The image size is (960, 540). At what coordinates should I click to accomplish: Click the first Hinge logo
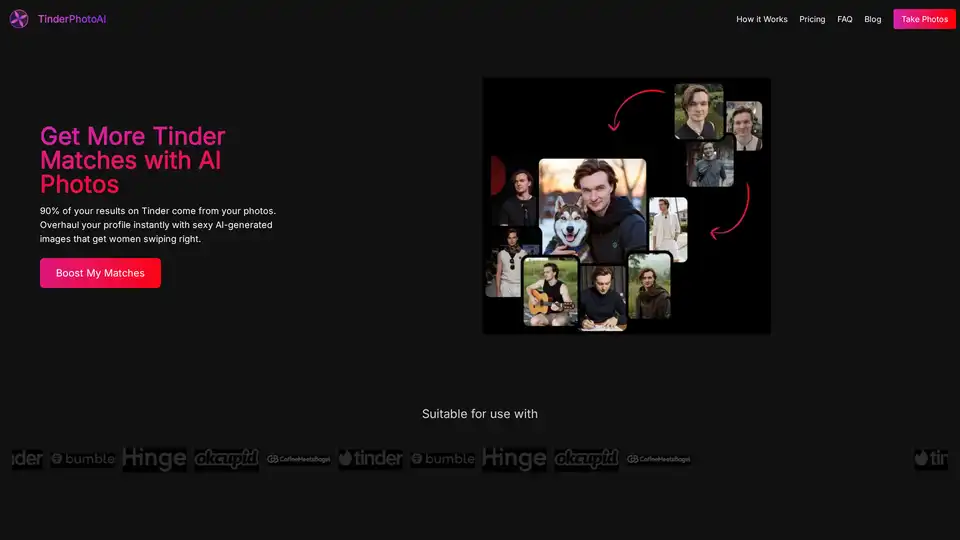pos(154,459)
